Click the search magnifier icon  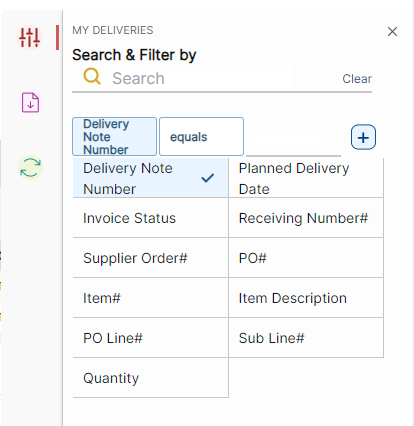(x=92, y=77)
